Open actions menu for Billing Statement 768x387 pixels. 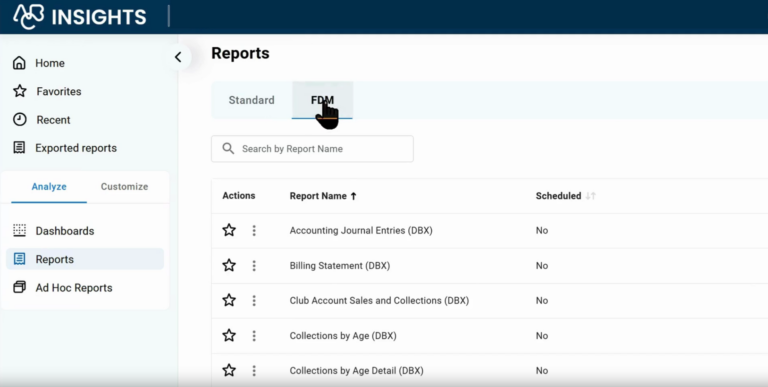click(254, 266)
